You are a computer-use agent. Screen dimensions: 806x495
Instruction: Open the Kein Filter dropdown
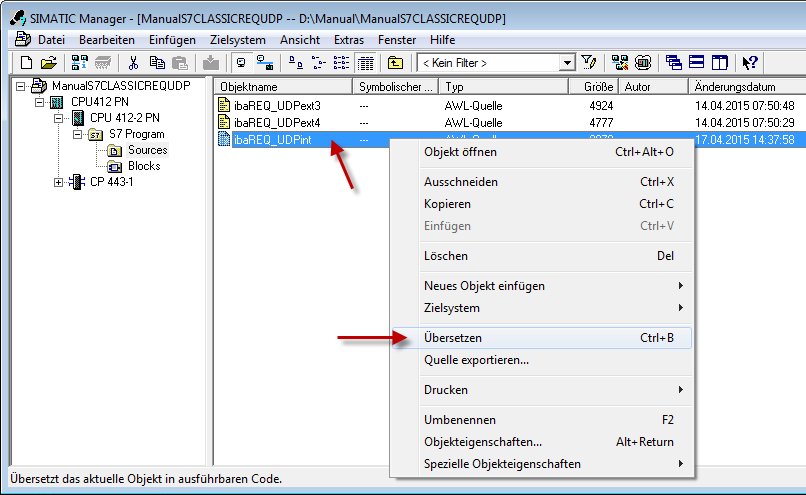tap(566, 63)
